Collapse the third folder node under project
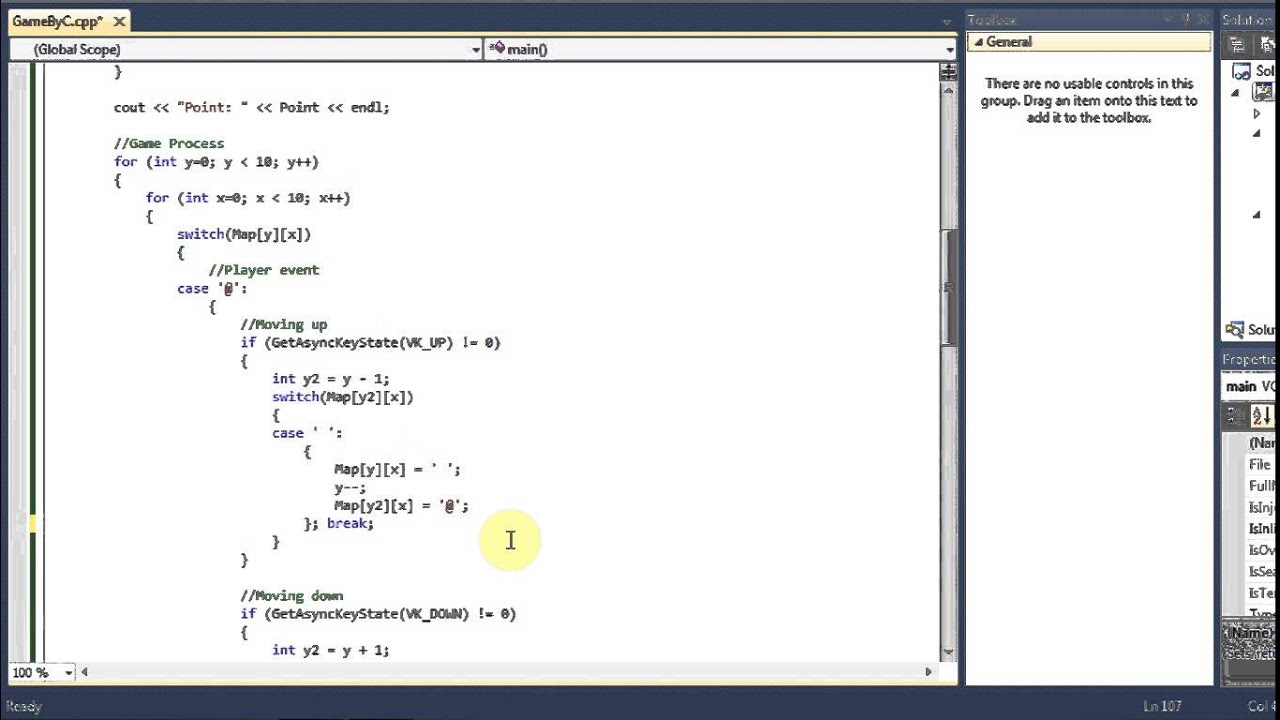The image size is (1280, 720). coord(1257,214)
